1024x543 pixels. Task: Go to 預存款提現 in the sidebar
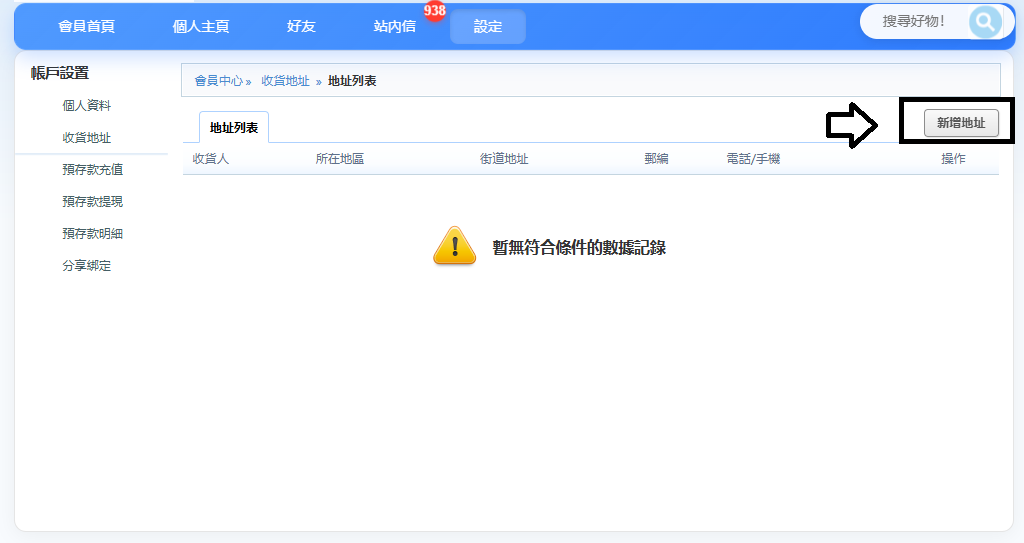93,202
